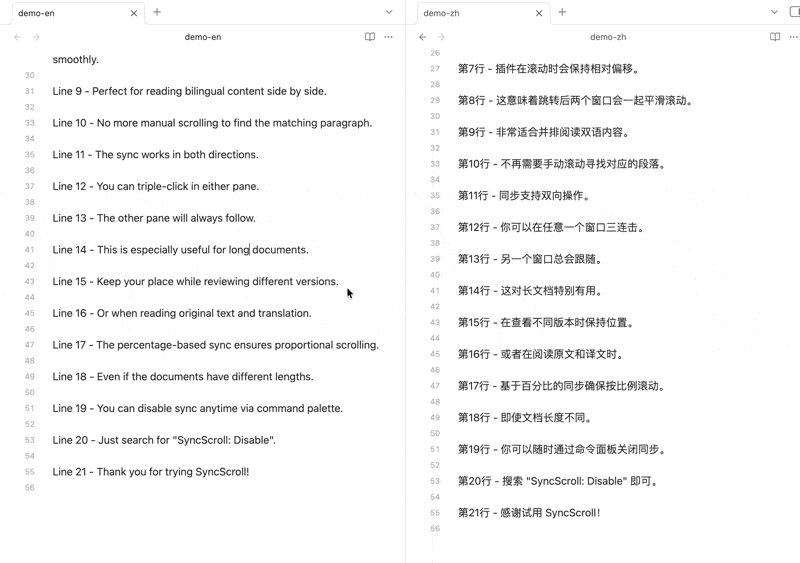Toggle reading view in demo-zh pane

click(775, 37)
